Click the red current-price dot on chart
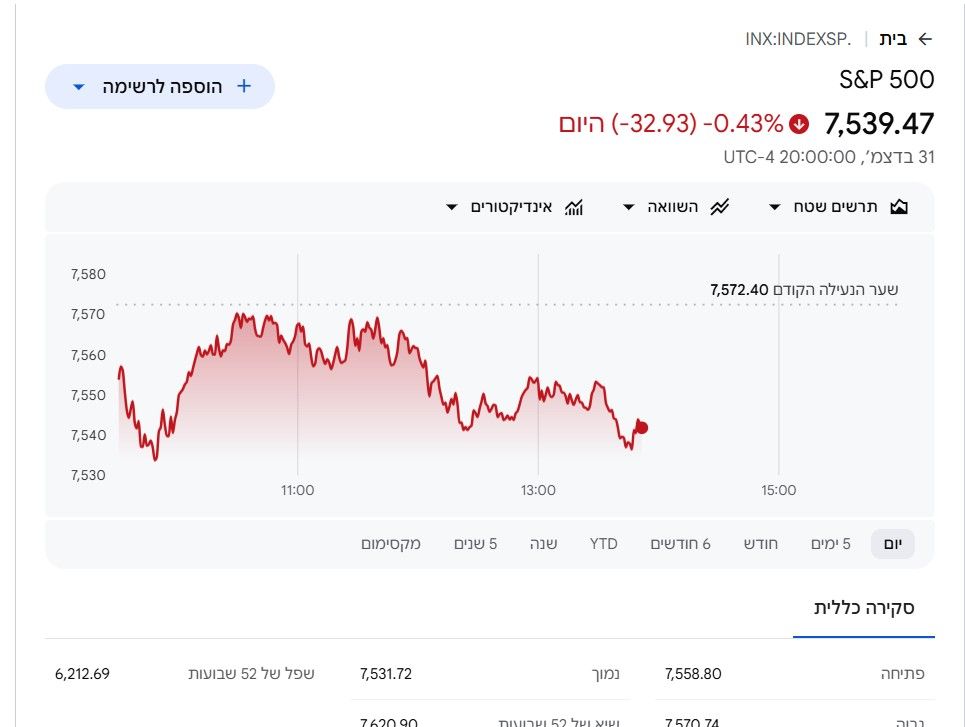The height and width of the screenshot is (727, 965). click(x=642, y=428)
